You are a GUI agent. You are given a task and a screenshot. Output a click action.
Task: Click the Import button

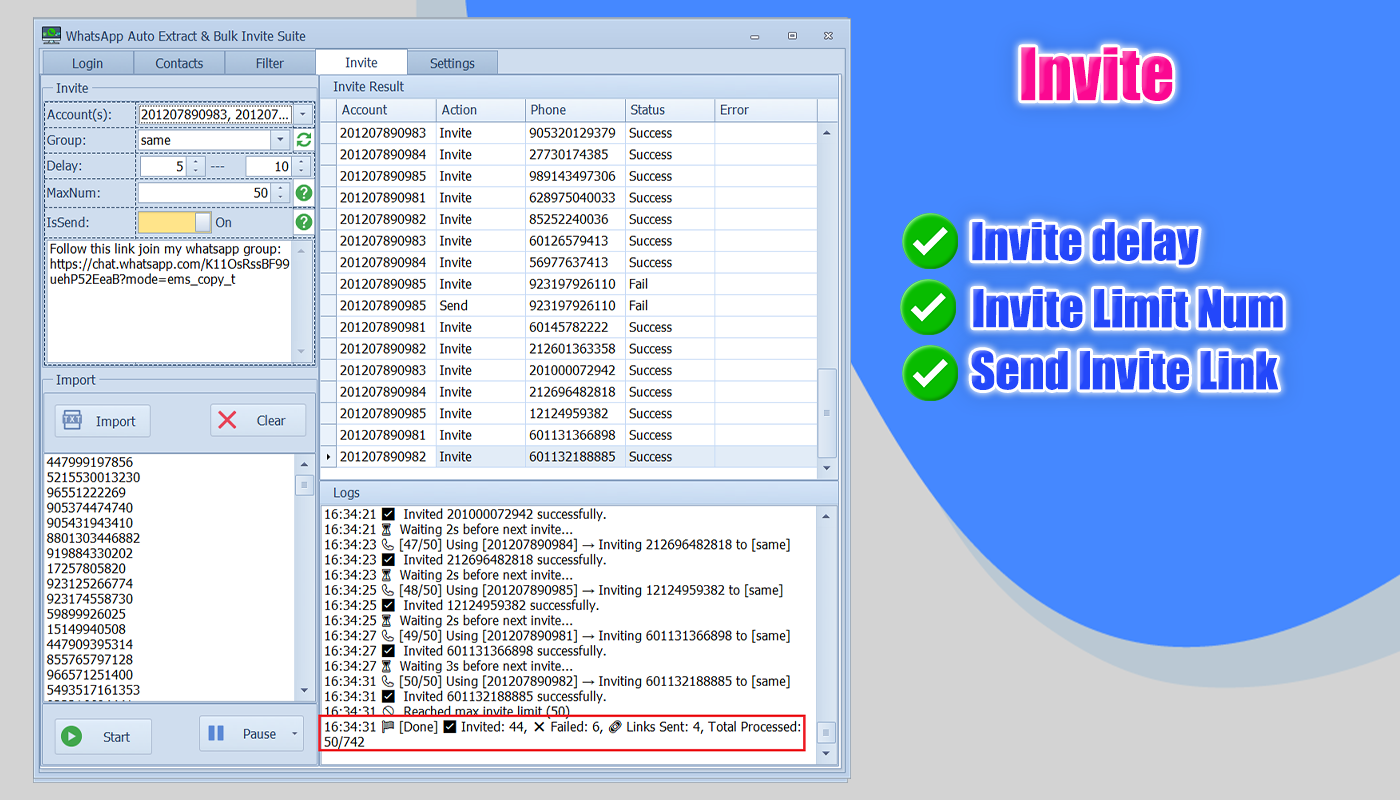click(102, 421)
